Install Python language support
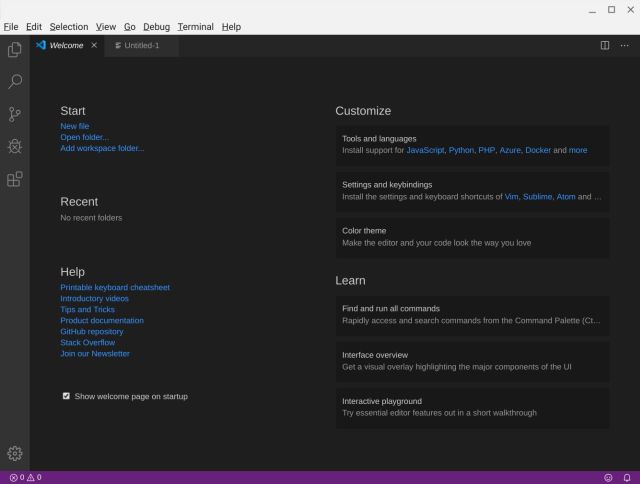Screen dimensions: 640x484 pos(461,150)
